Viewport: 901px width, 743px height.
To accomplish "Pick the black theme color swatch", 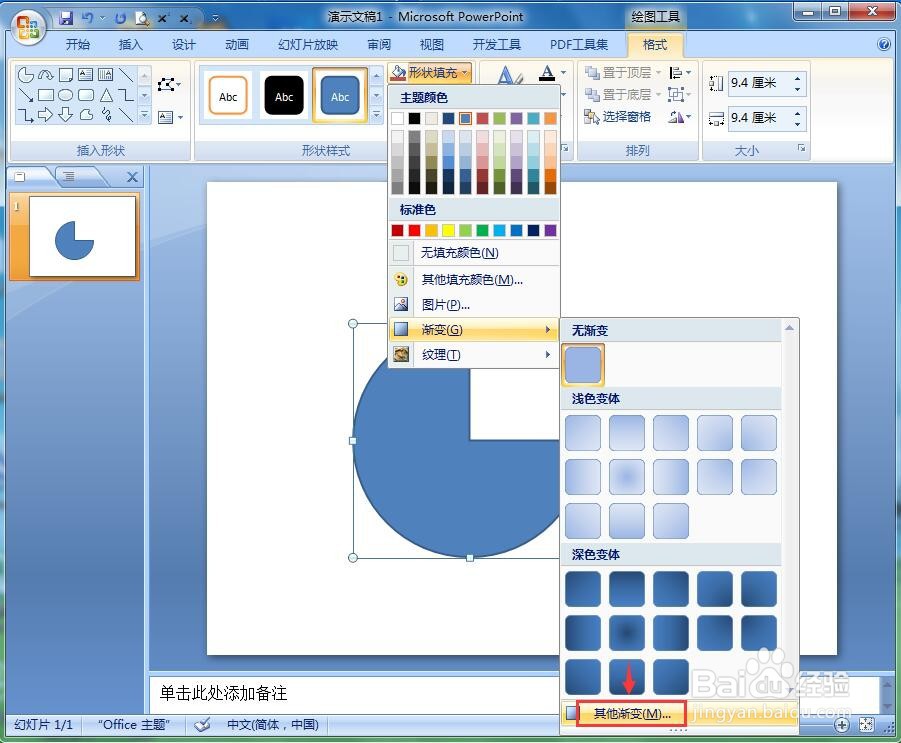I will pos(414,118).
